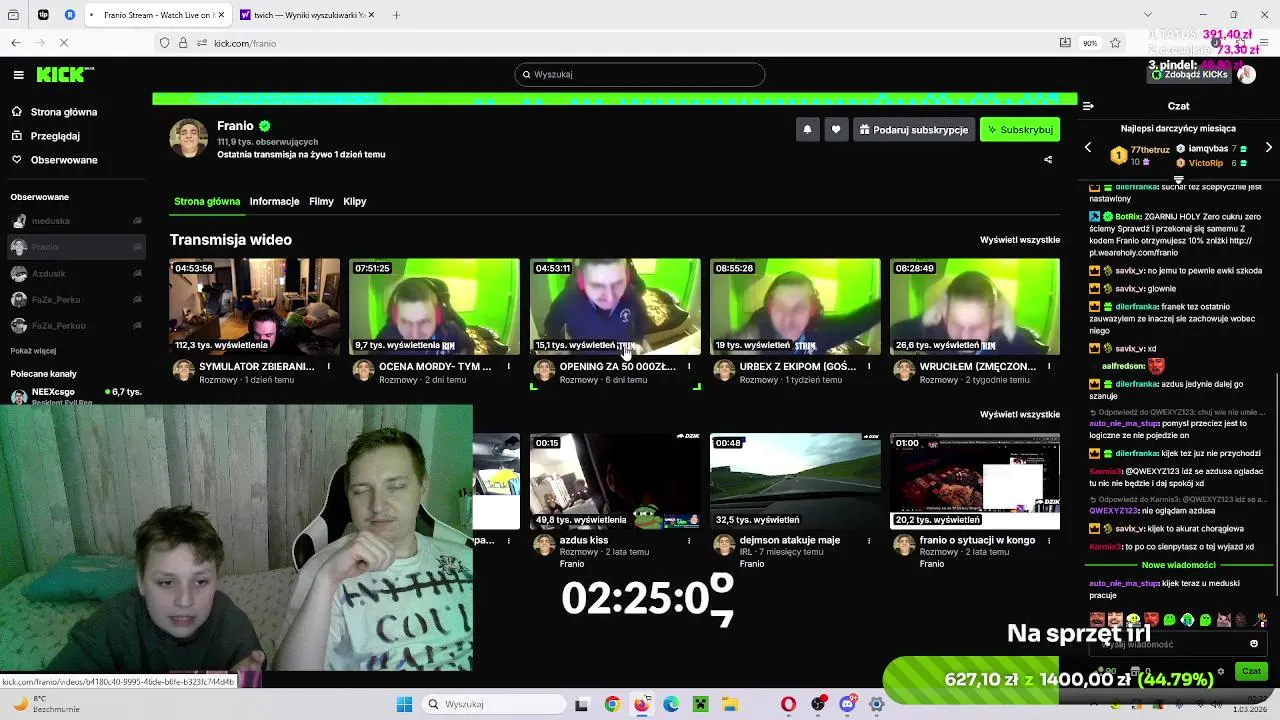Click Zdobądź KICKs button
The height and width of the screenshot is (720, 1280).
coord(1190,75)
